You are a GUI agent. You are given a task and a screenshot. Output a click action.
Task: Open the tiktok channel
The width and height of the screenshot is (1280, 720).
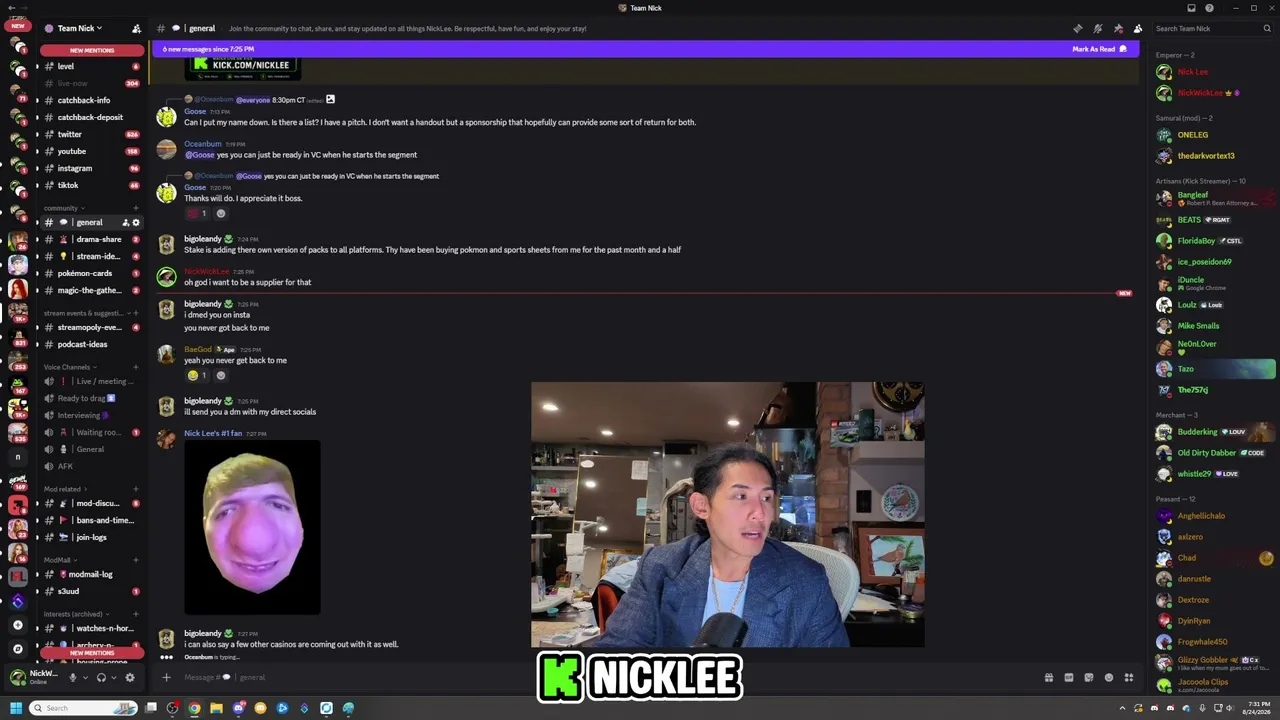point(90,185)
